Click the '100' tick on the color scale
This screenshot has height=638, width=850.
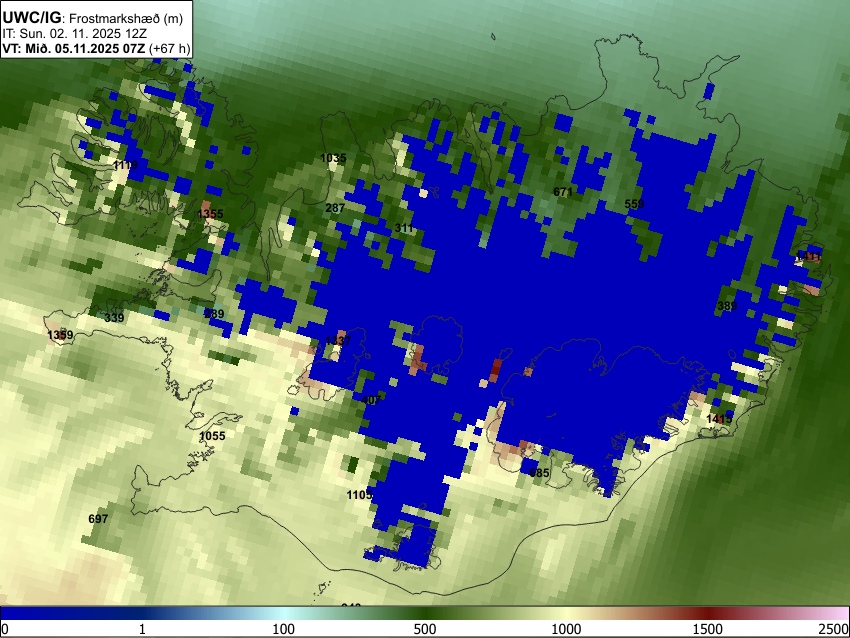pyautogui.click(x=284, y=629)
